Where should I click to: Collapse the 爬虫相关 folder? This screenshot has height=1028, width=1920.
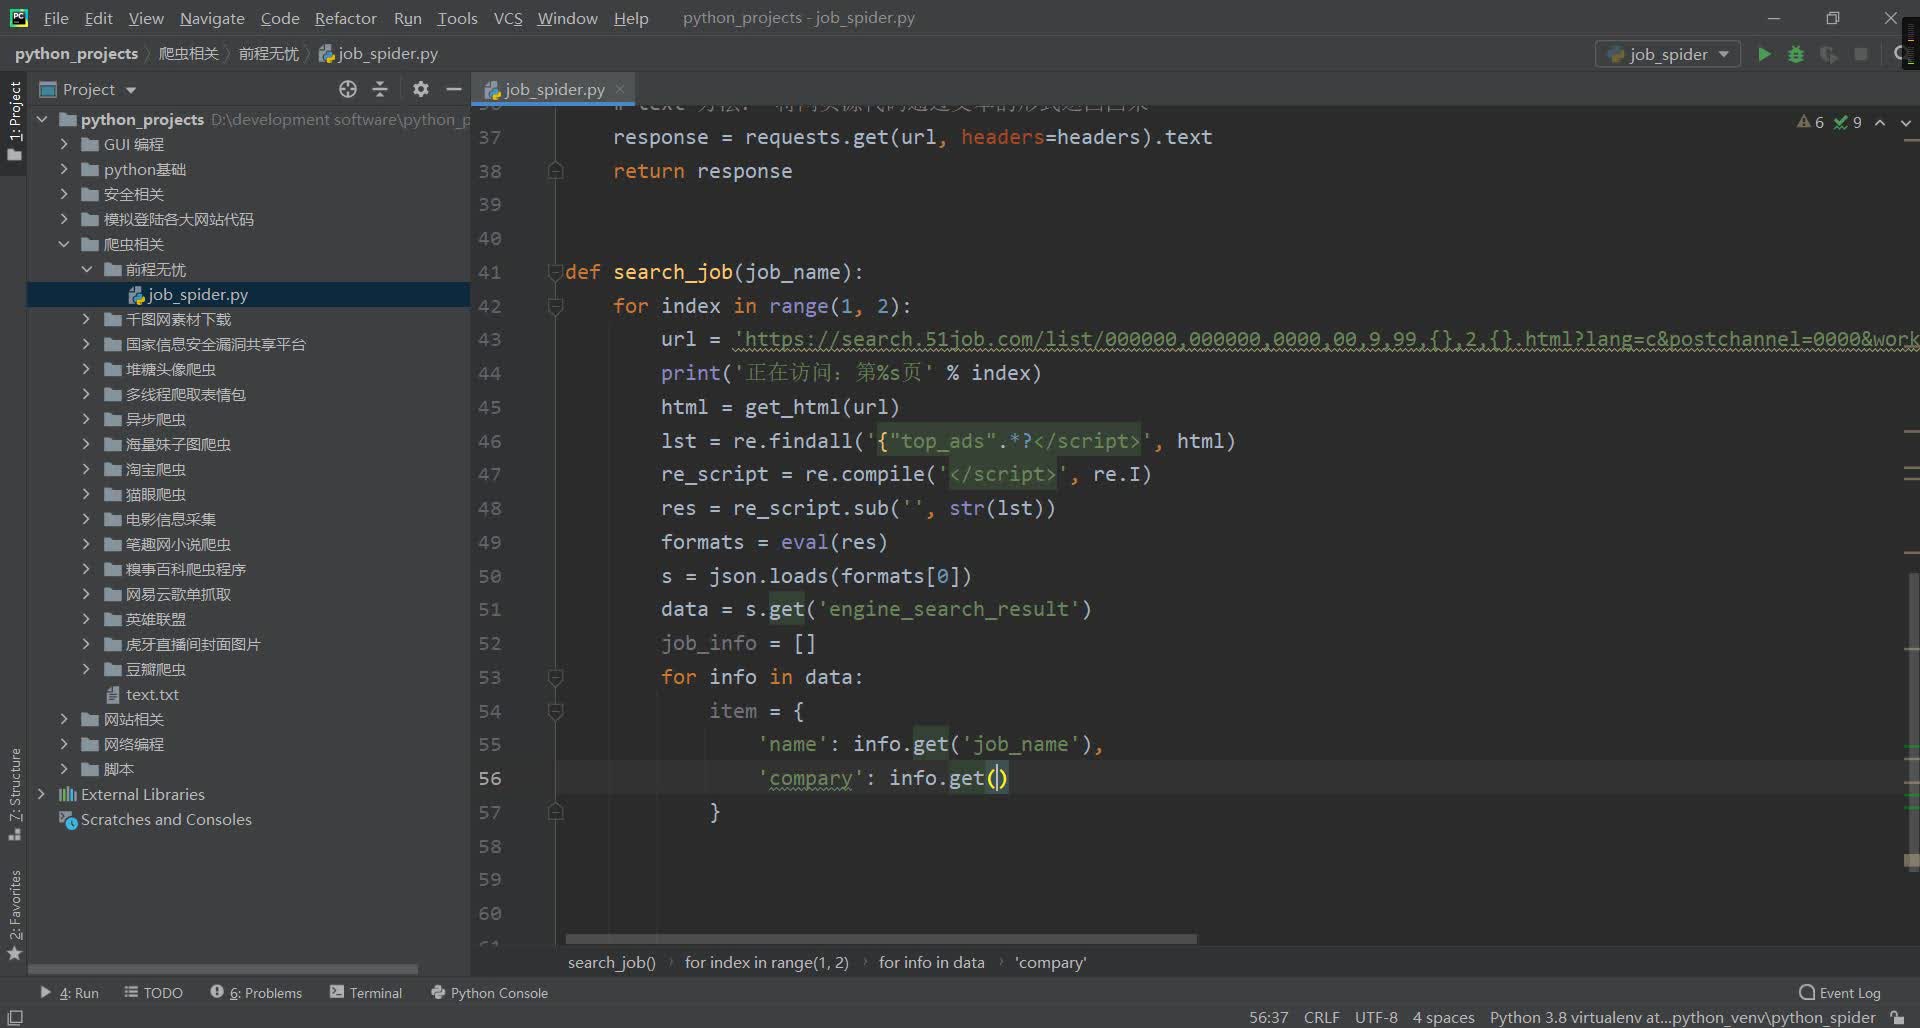[x=64, y=244]
